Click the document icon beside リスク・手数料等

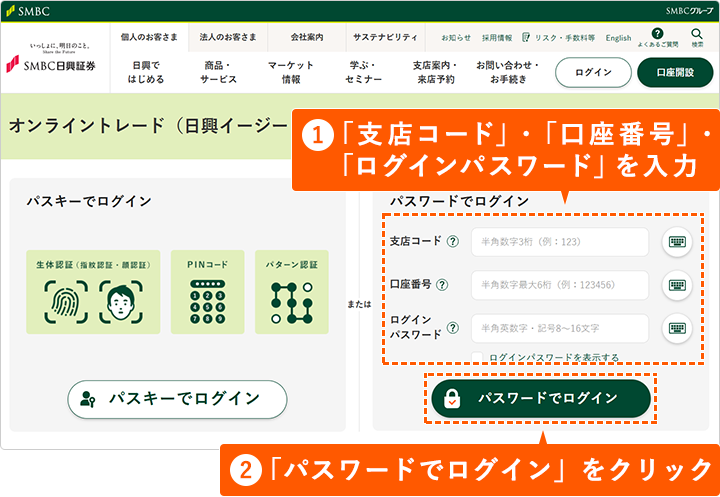click(x=526, y=37)
